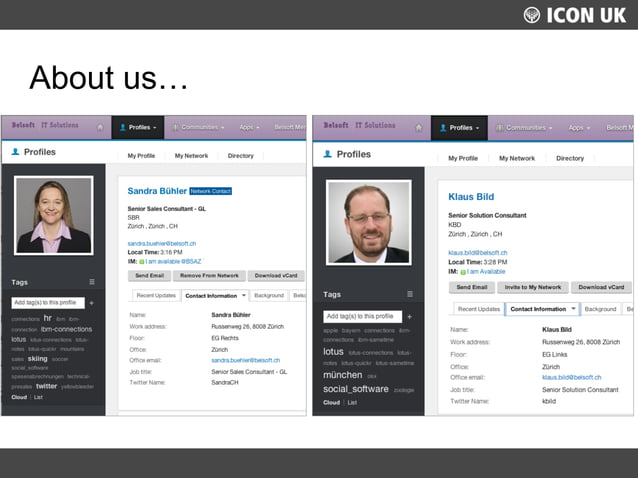Click münchen tag in Klaus's cloud
638x478 pixels.
[x=343, y=375]
